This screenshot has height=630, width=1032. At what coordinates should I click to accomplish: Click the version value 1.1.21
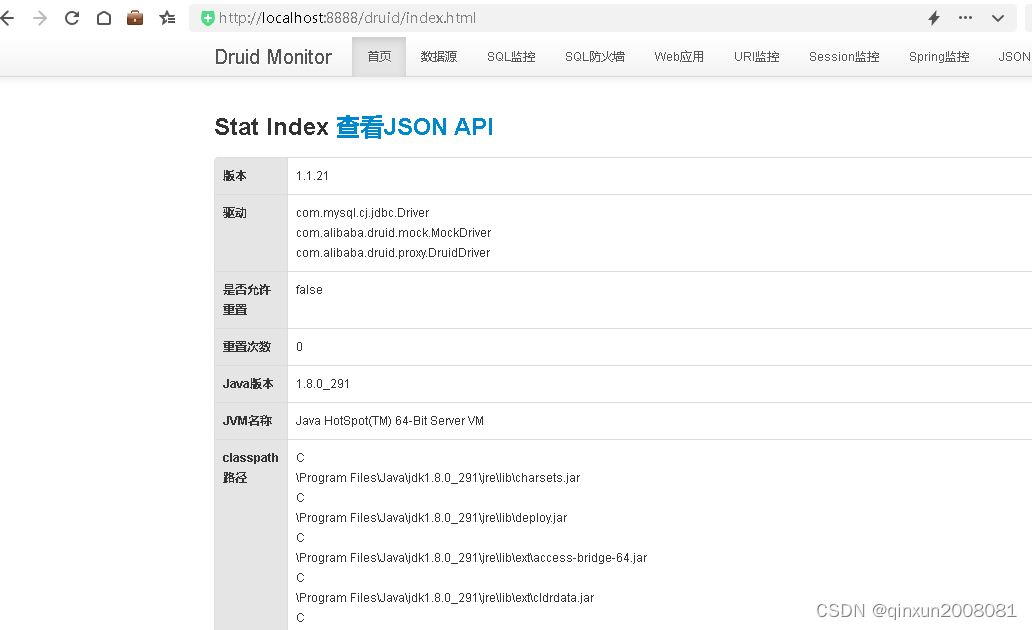click(312, 176)
